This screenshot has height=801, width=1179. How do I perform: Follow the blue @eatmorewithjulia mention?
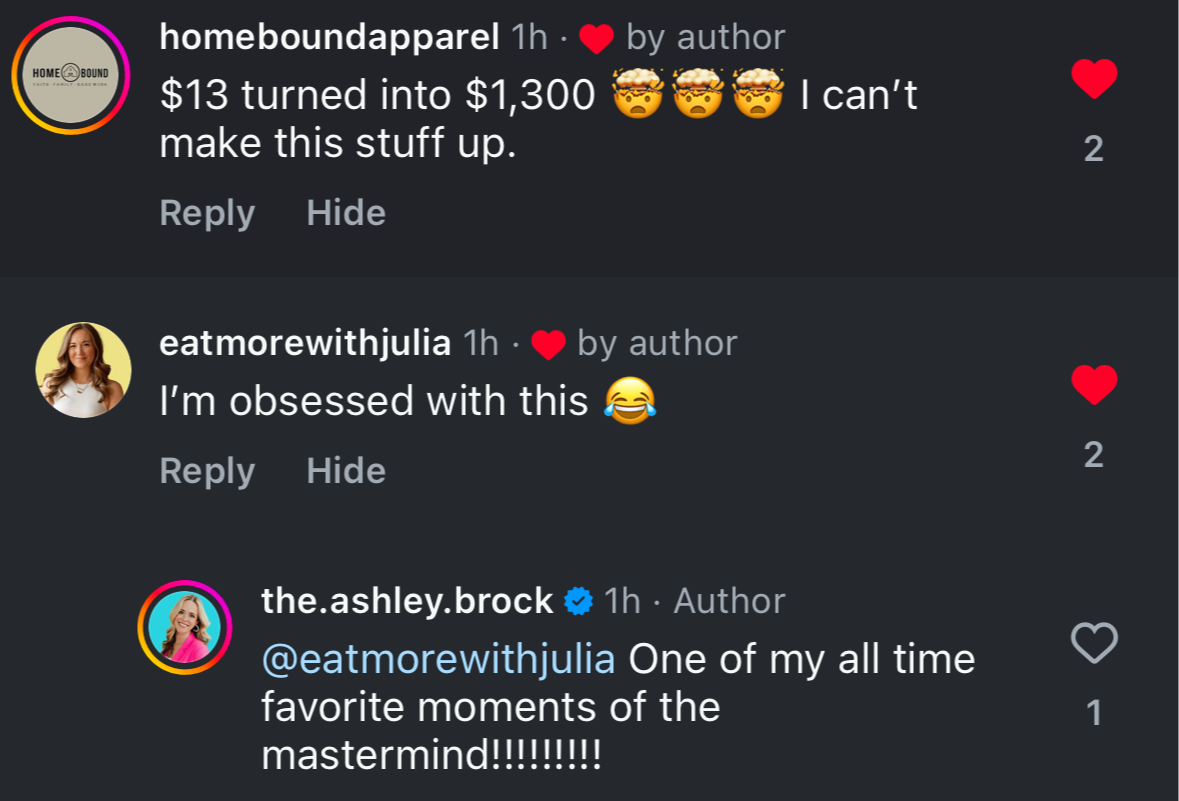438,660
